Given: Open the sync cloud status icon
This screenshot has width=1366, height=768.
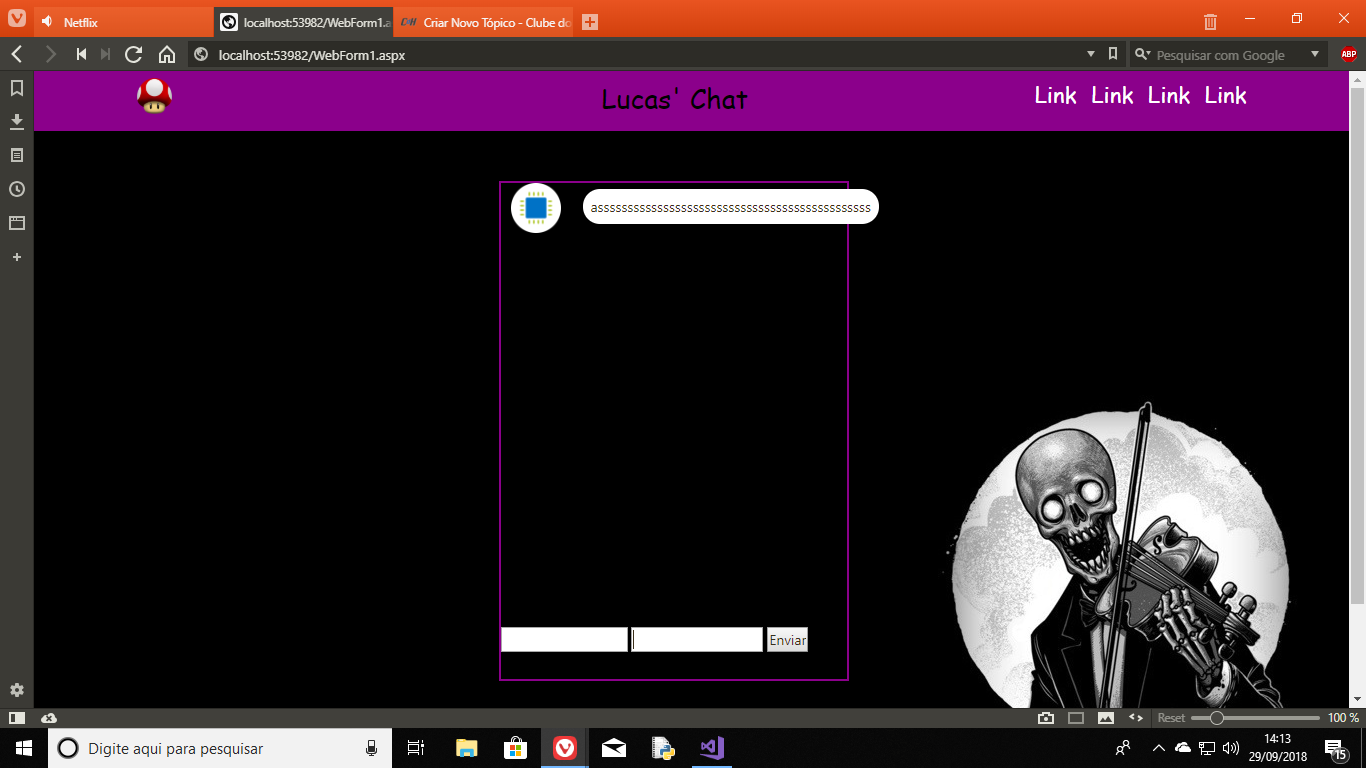Looking at the screenshot, I should point(49,718).
